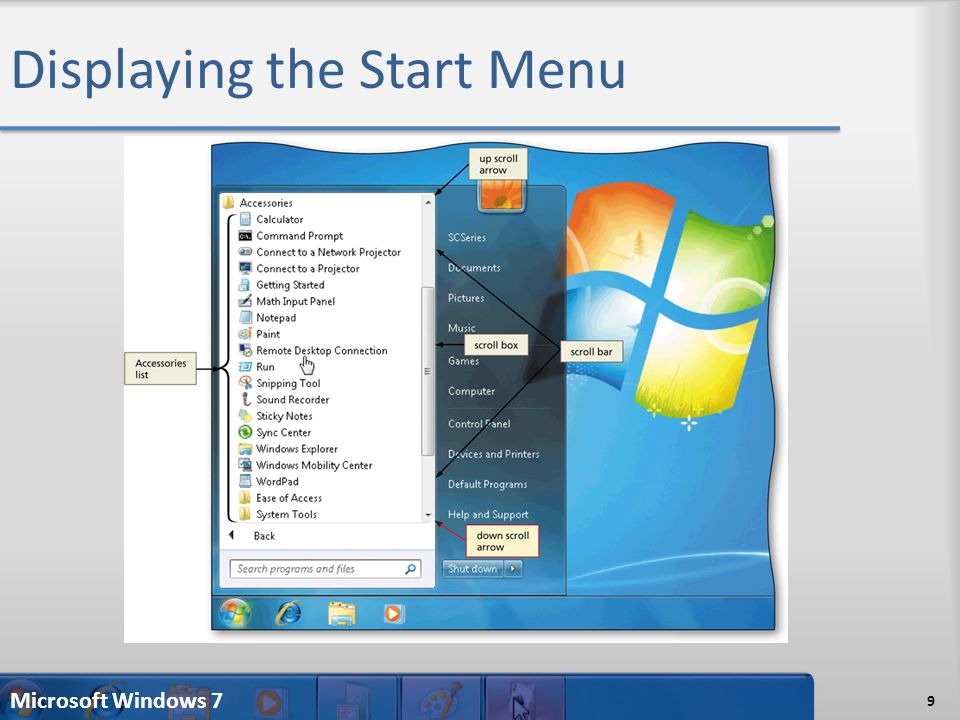Screen dimensions: 960x720
Task: Open Help and Support link
Action: coord(488,514)
